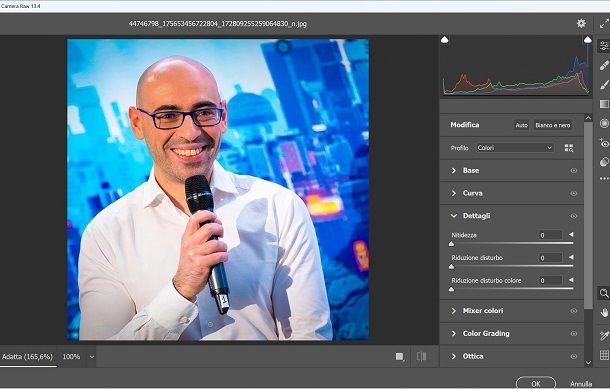Image resolution: width=610 pixels, height=389 pixels.
Task: Open the three-dots more options menu
Action: [x=604, y=179]
